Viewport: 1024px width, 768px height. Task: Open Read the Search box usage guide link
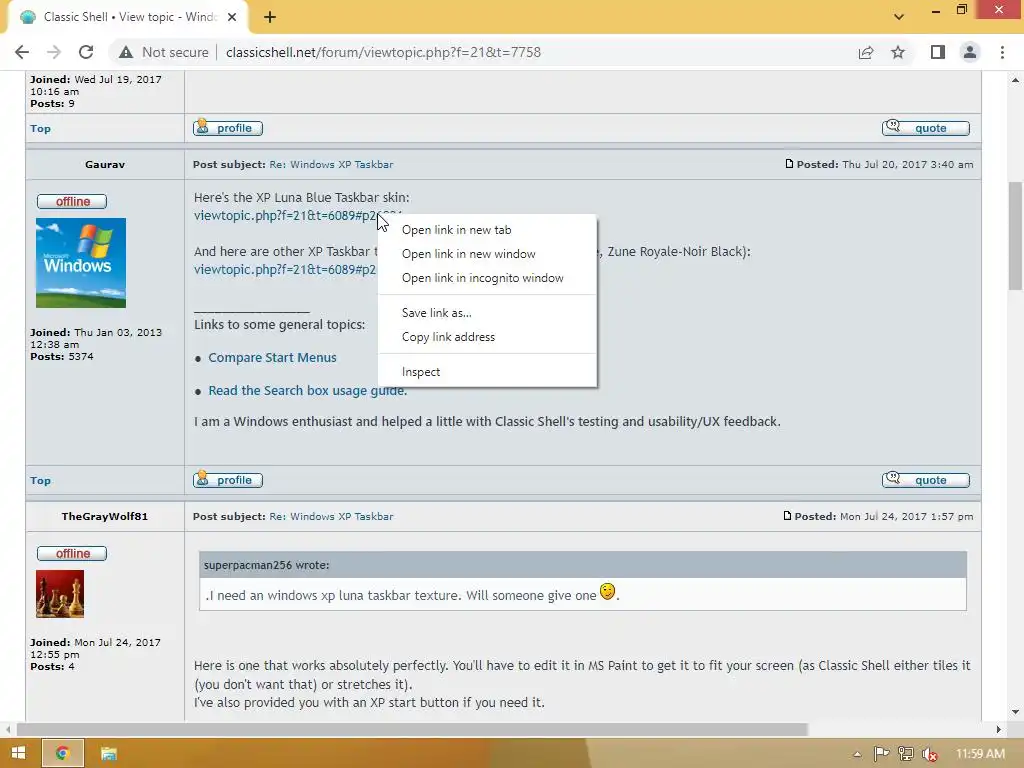pos(308,391)
